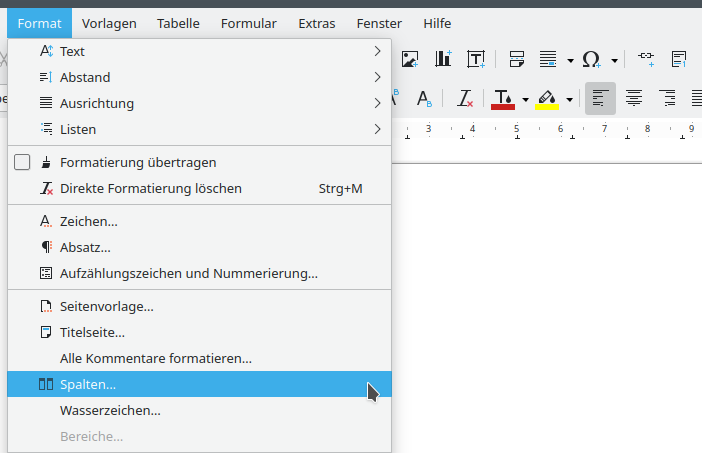Open the highlighting color dropdown arrow

[569, 99]
